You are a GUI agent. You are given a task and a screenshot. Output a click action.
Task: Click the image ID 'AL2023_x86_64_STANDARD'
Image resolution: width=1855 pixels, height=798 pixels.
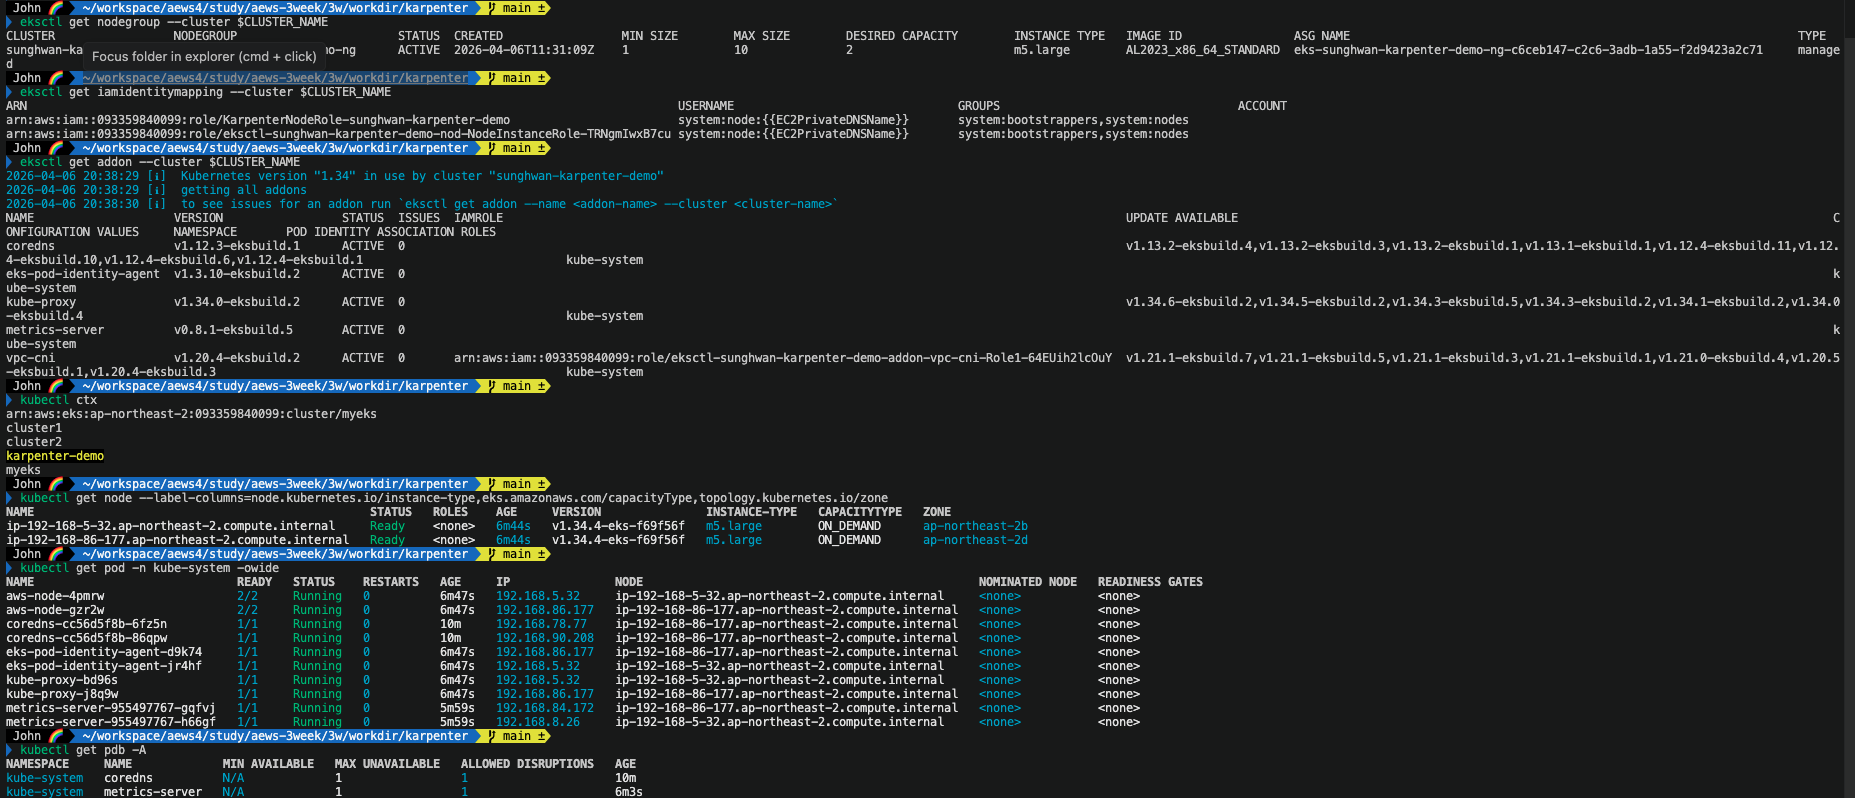1203,50
